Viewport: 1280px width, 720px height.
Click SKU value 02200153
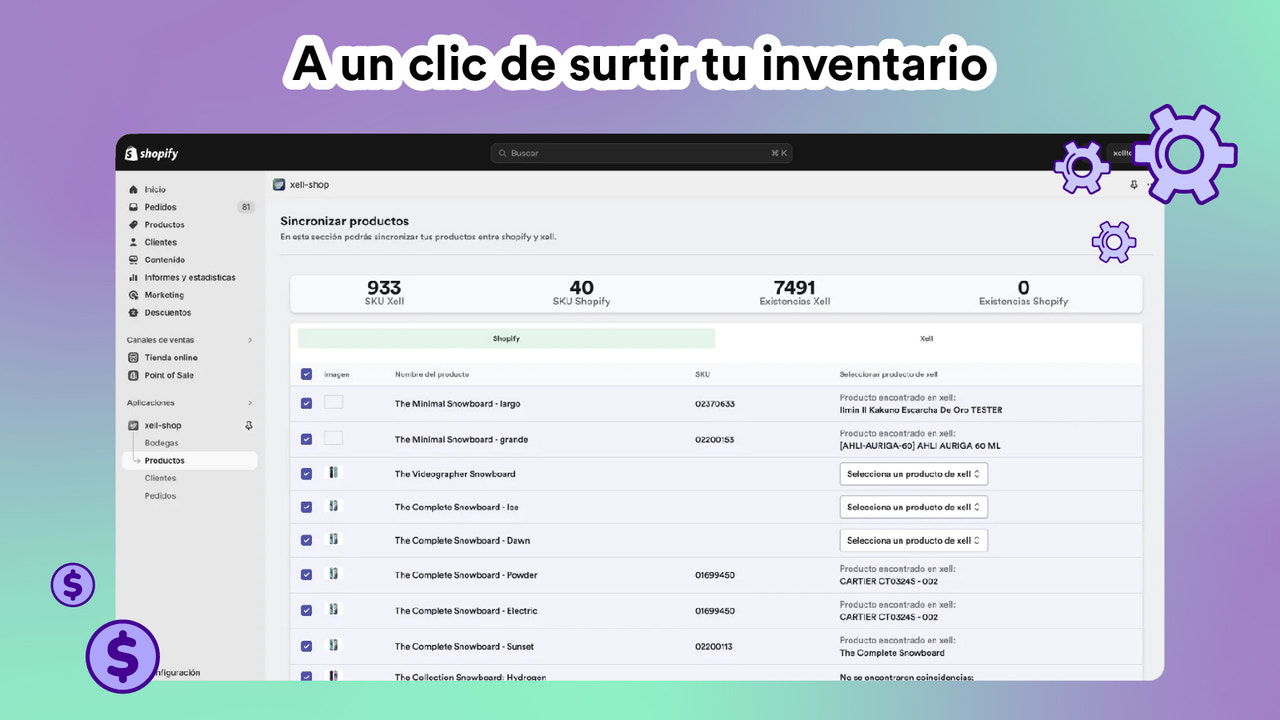715,439
